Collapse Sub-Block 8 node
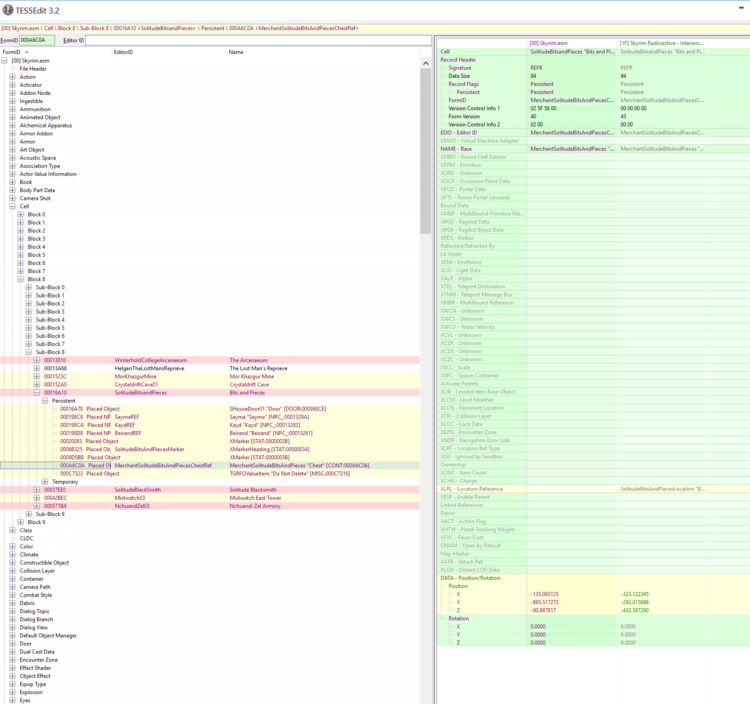The image size is (750, 704). pyautogui.click(x=29, y=352)
